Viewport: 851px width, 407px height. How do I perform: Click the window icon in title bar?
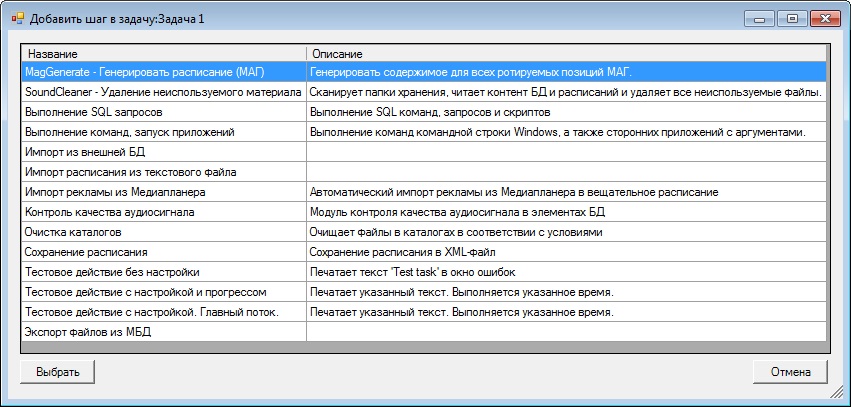click(18, 18)
